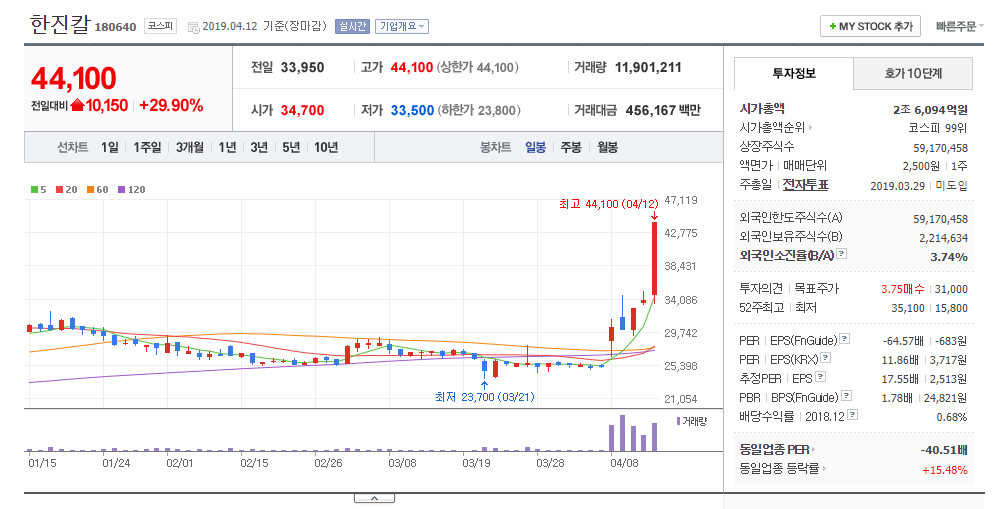Select the 1주일 line chart period
Image resolution: width=993 pixels, height=509 pixels.
(148, 147)
